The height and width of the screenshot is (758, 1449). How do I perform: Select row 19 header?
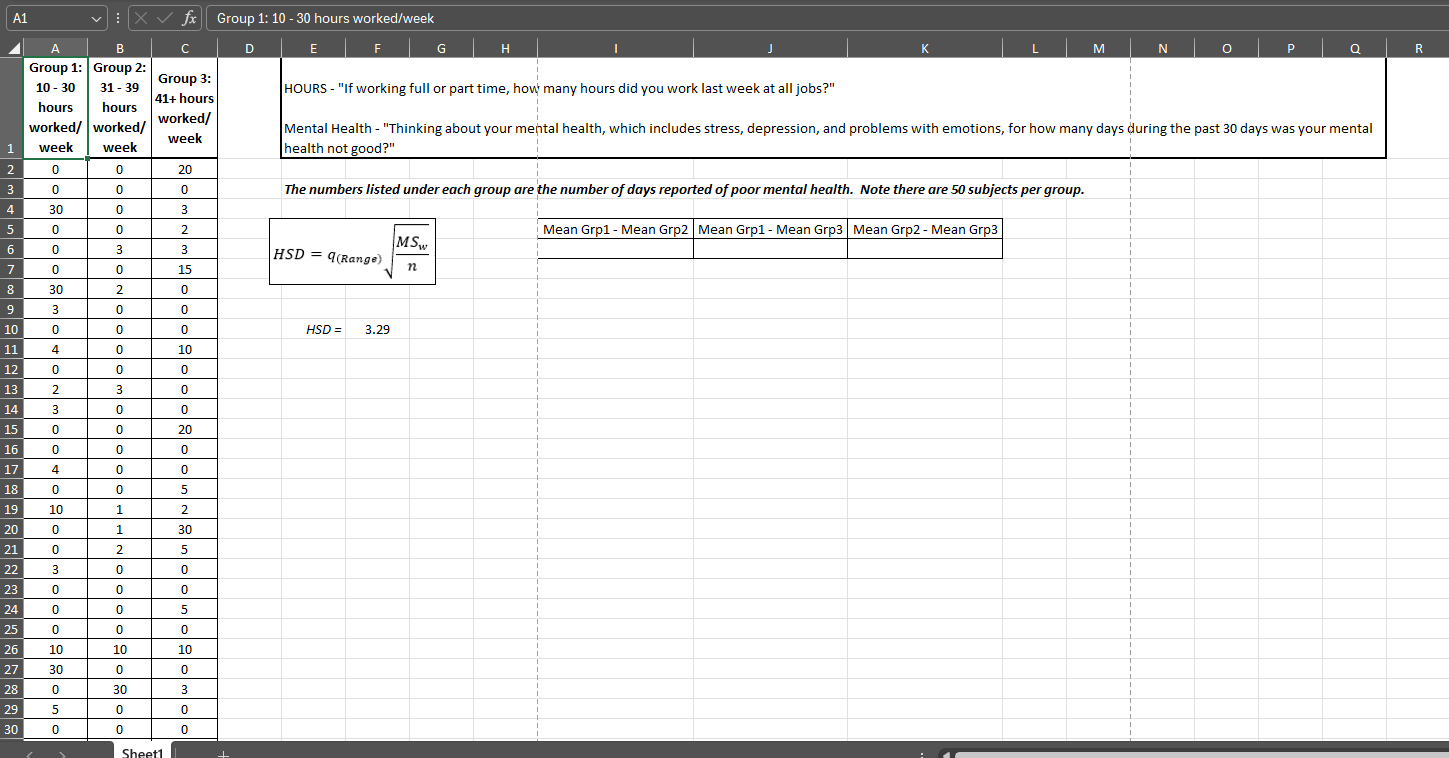click(12, 509)
